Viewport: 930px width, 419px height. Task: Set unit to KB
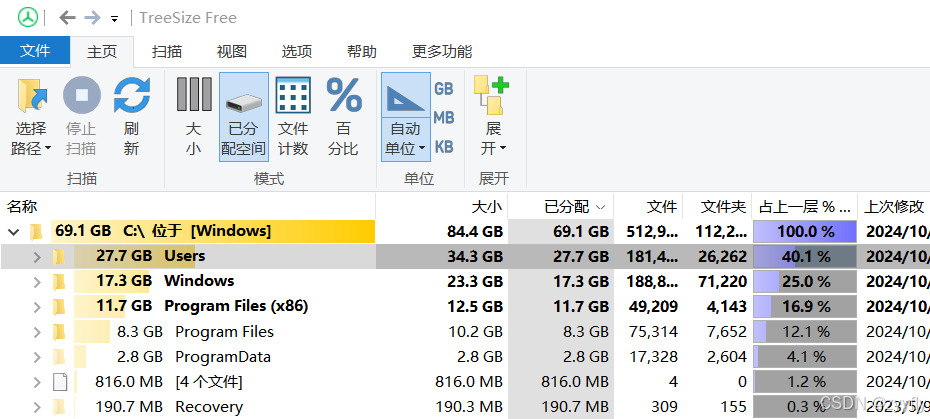pyautogui.click(x=444, y=147)
